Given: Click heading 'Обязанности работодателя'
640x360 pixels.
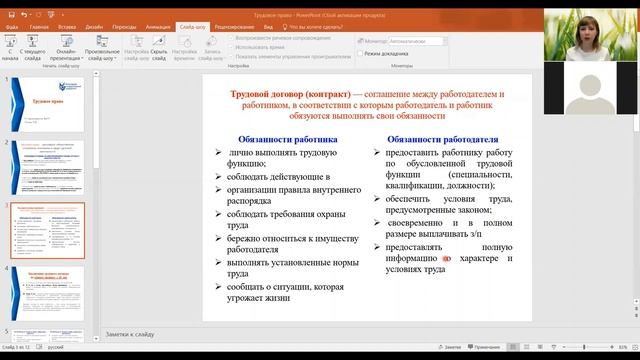Looking at the screenshot, I should pos(442,139).
